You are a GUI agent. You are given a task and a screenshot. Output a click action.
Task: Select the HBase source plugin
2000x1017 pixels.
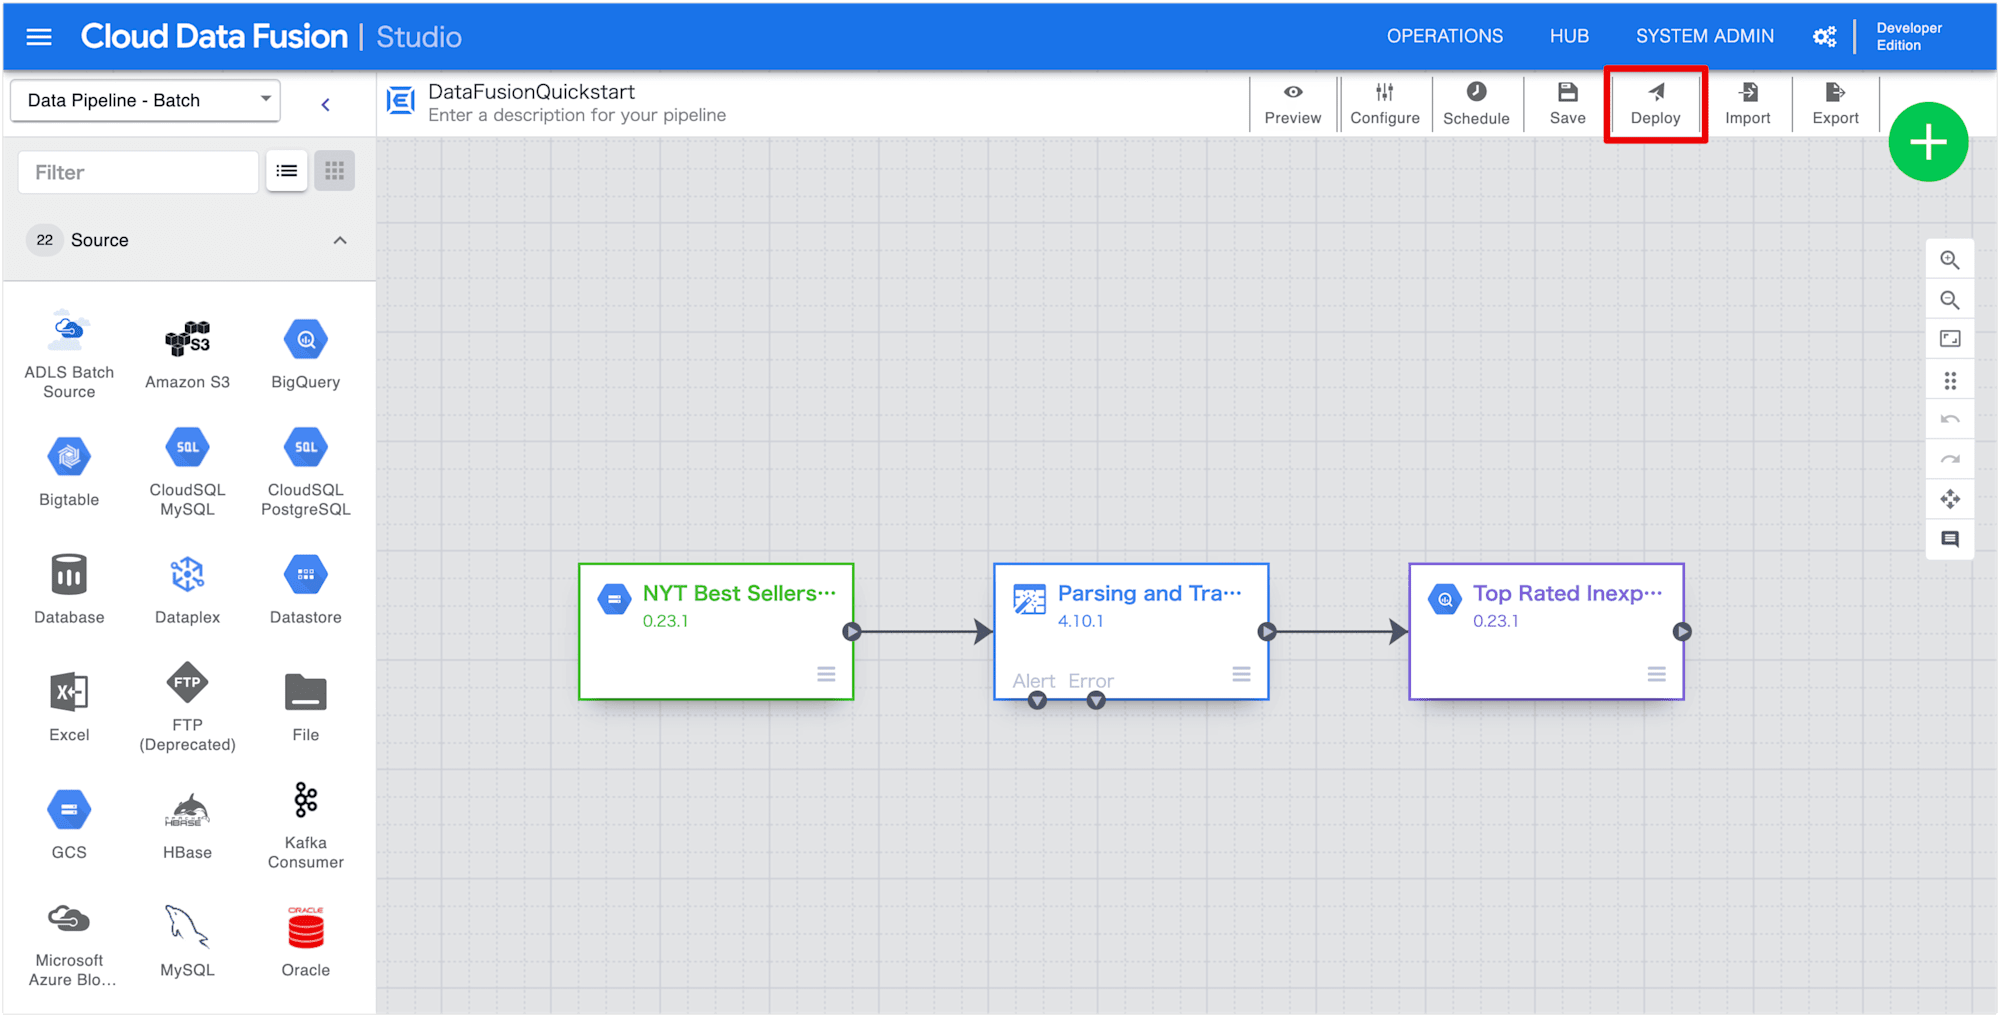click(187, 825)
